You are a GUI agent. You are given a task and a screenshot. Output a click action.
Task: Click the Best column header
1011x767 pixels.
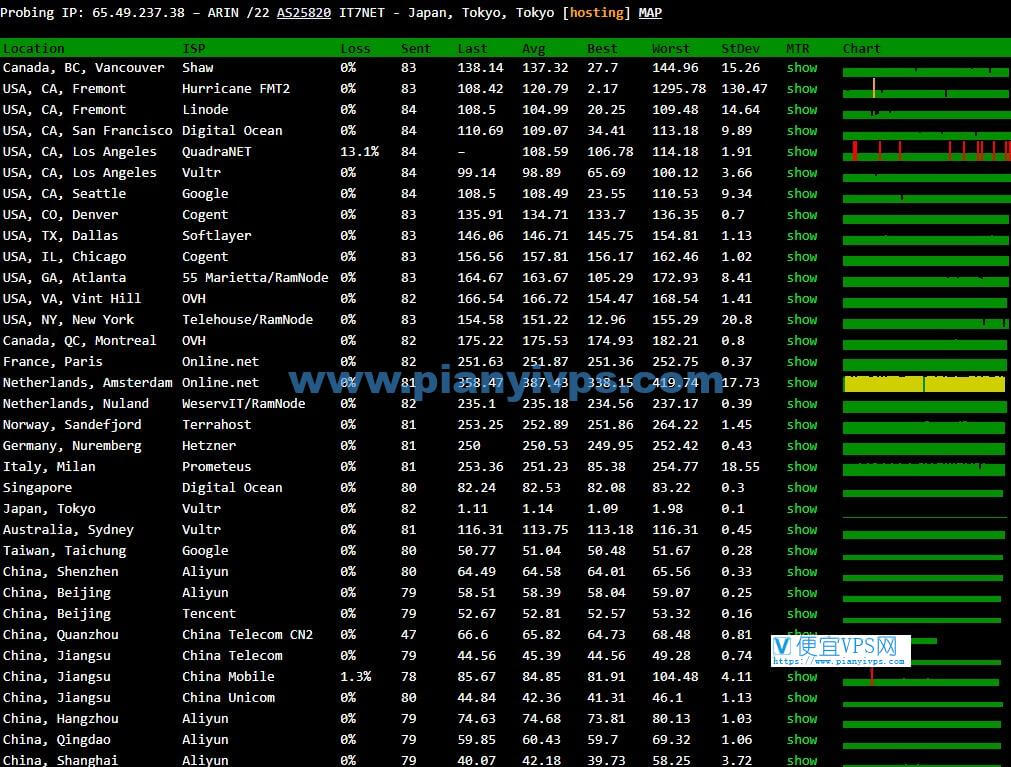coord(602,48)
